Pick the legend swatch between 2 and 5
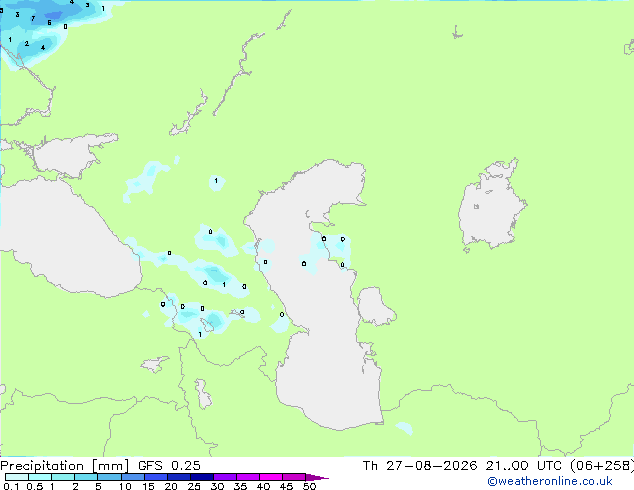This screenshot has height=490, width=634. [86, 477]
